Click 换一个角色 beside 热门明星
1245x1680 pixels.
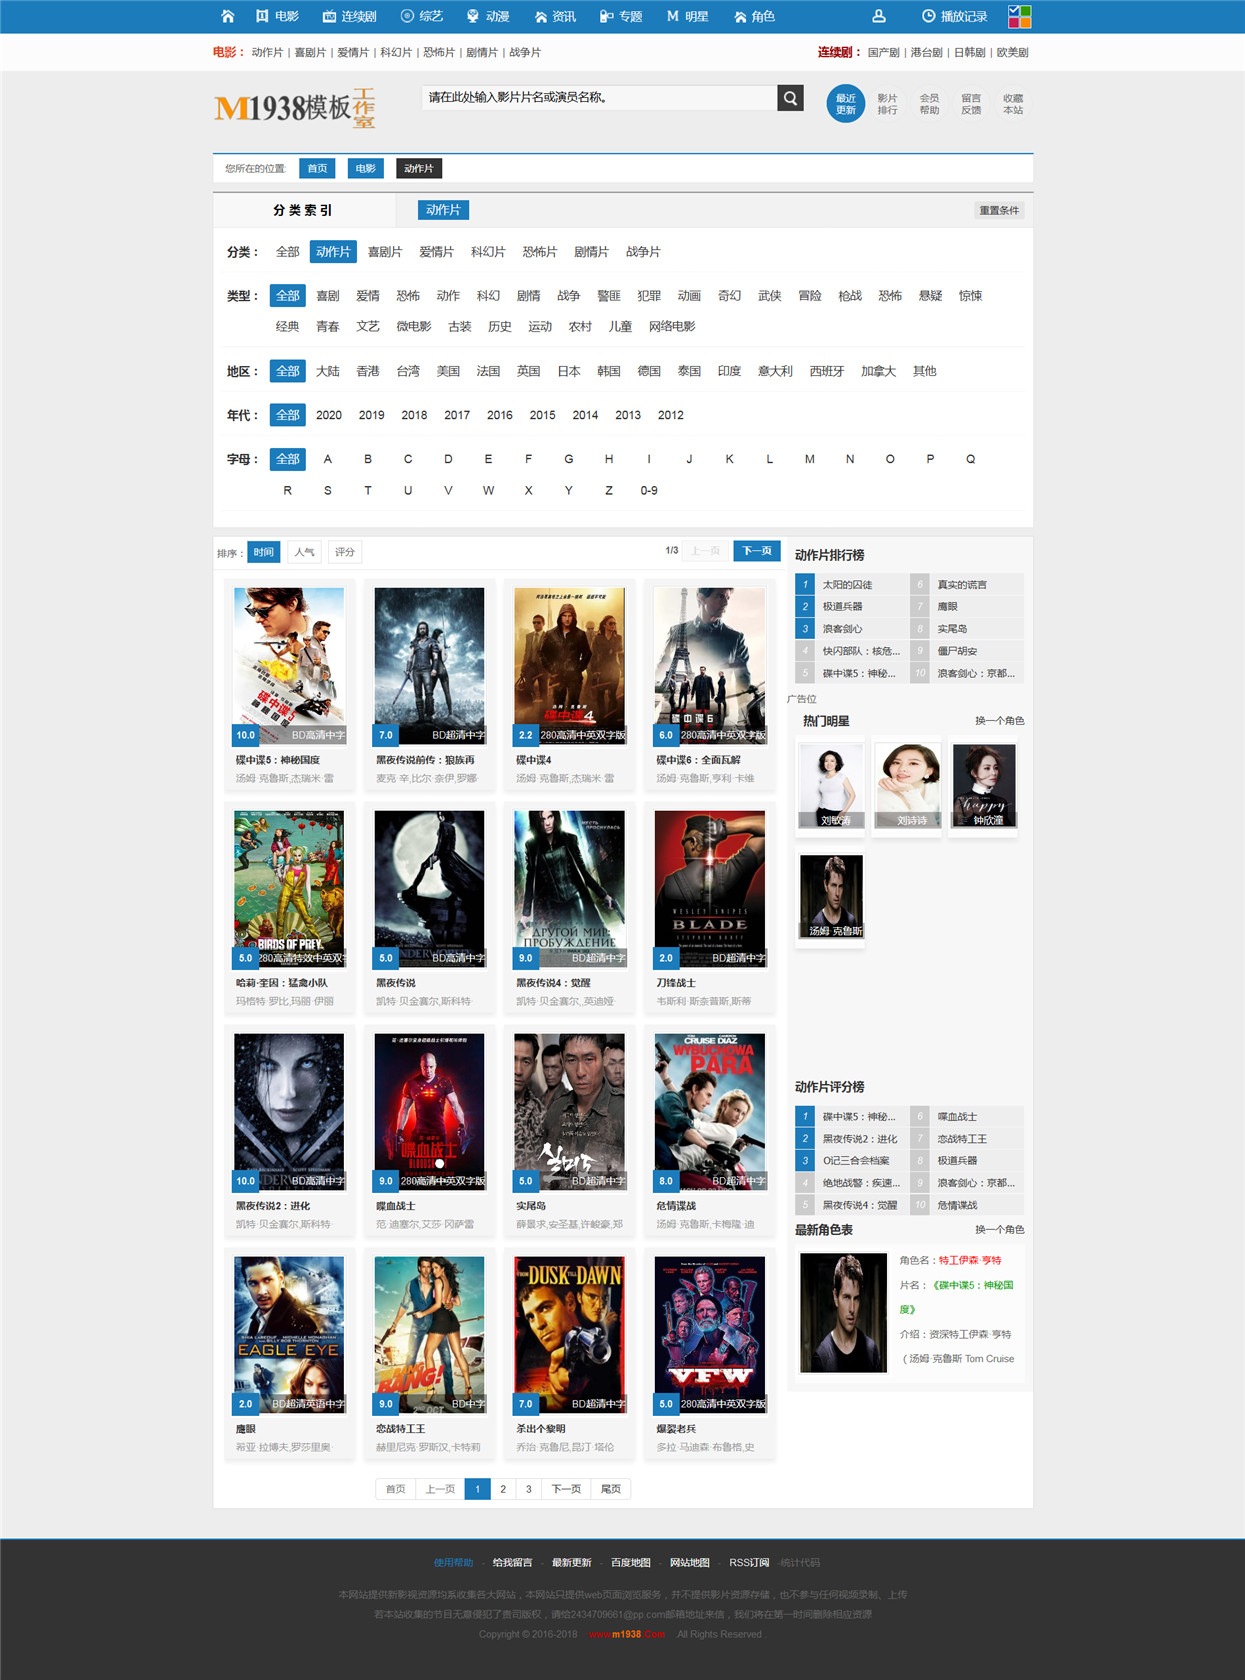999,721
